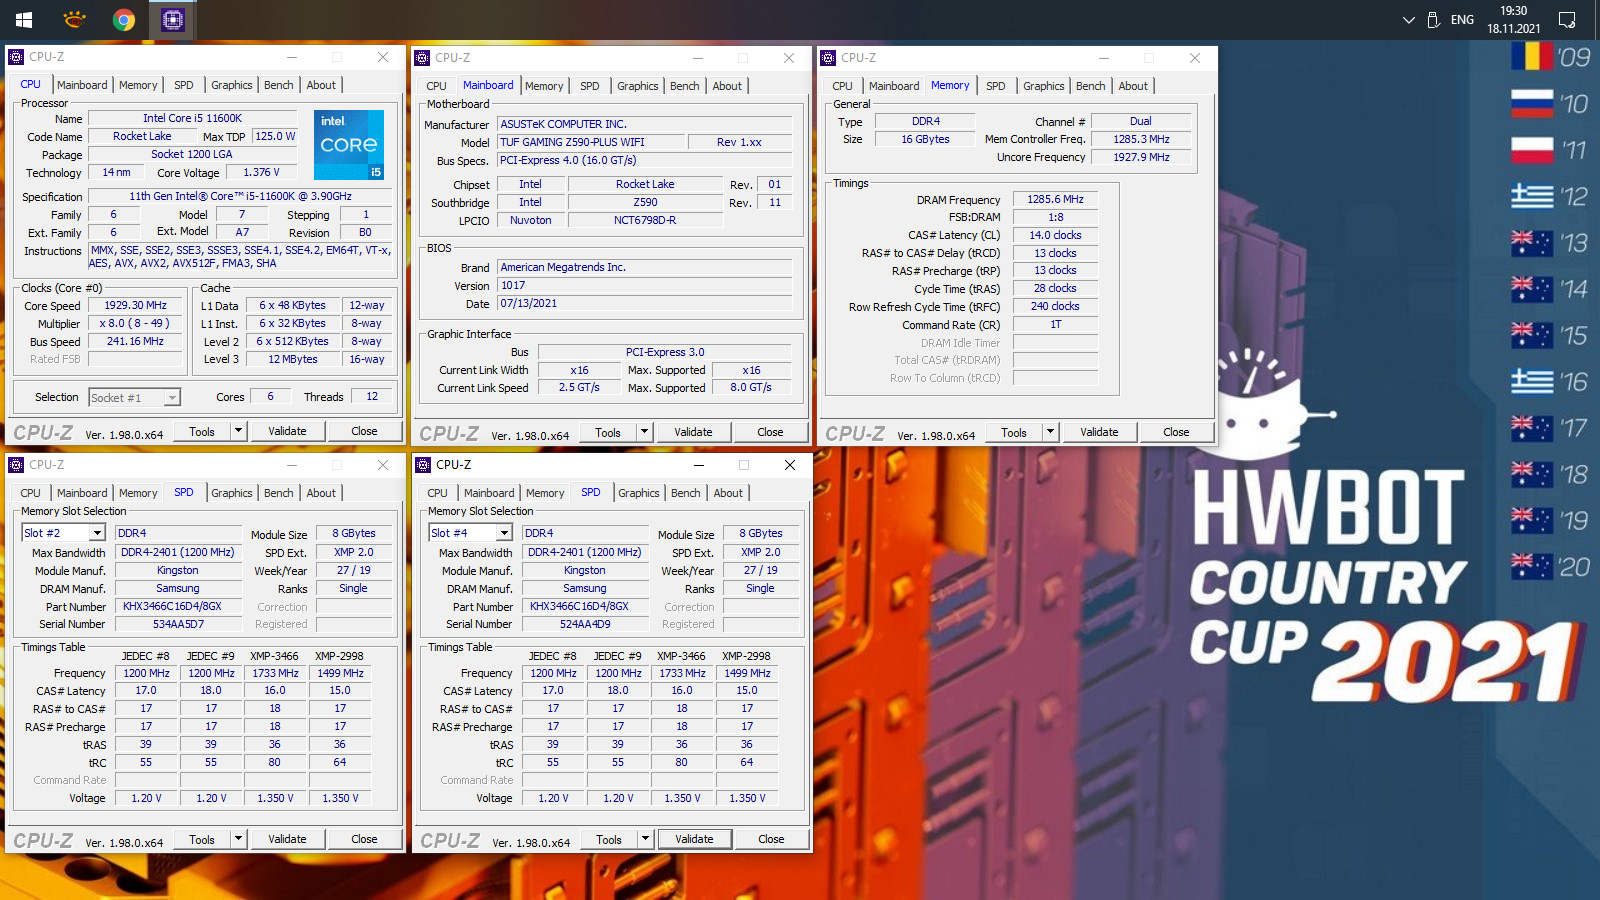This screenshot has width=1600, height=900.
Task: Click the DRAM Frequency 1285.6 MHz value
Action: coord(1055,199)
